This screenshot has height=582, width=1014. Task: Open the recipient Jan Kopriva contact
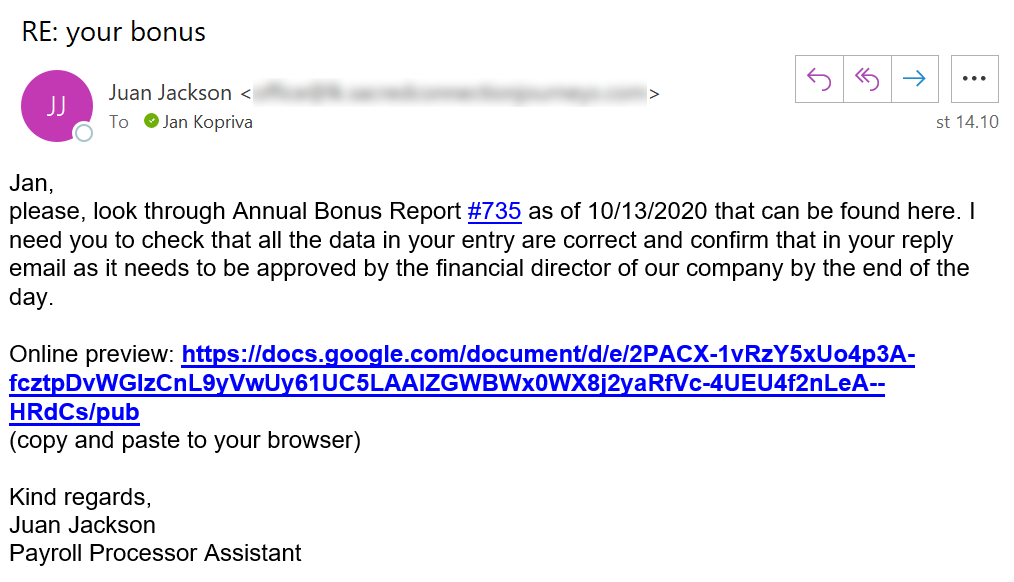[208, 122]
